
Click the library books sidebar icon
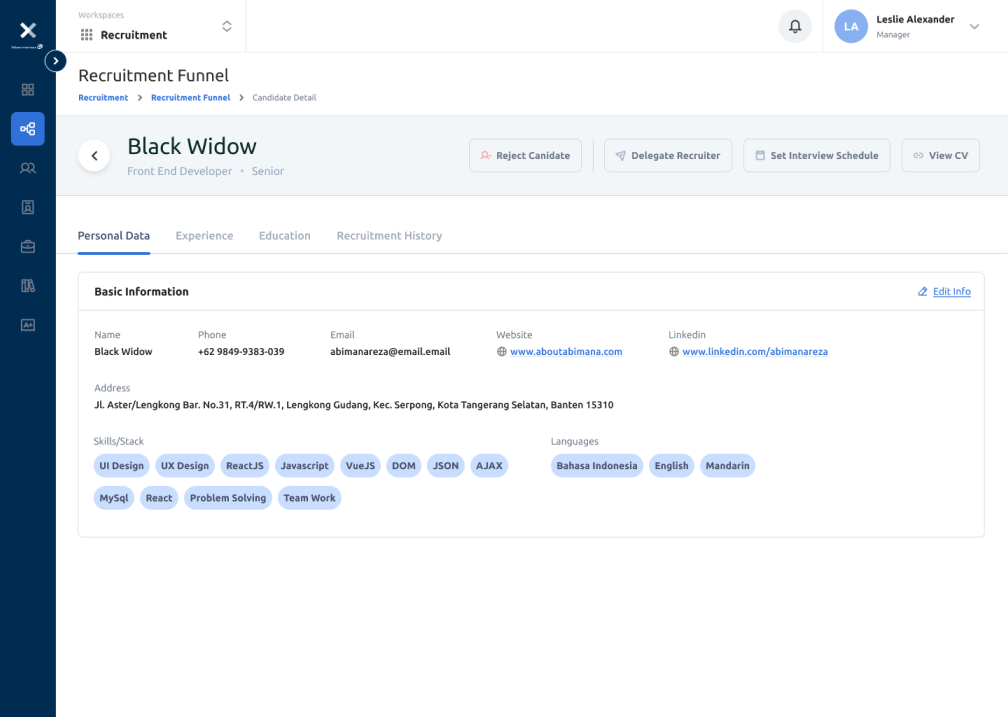(x=28, y=285)
